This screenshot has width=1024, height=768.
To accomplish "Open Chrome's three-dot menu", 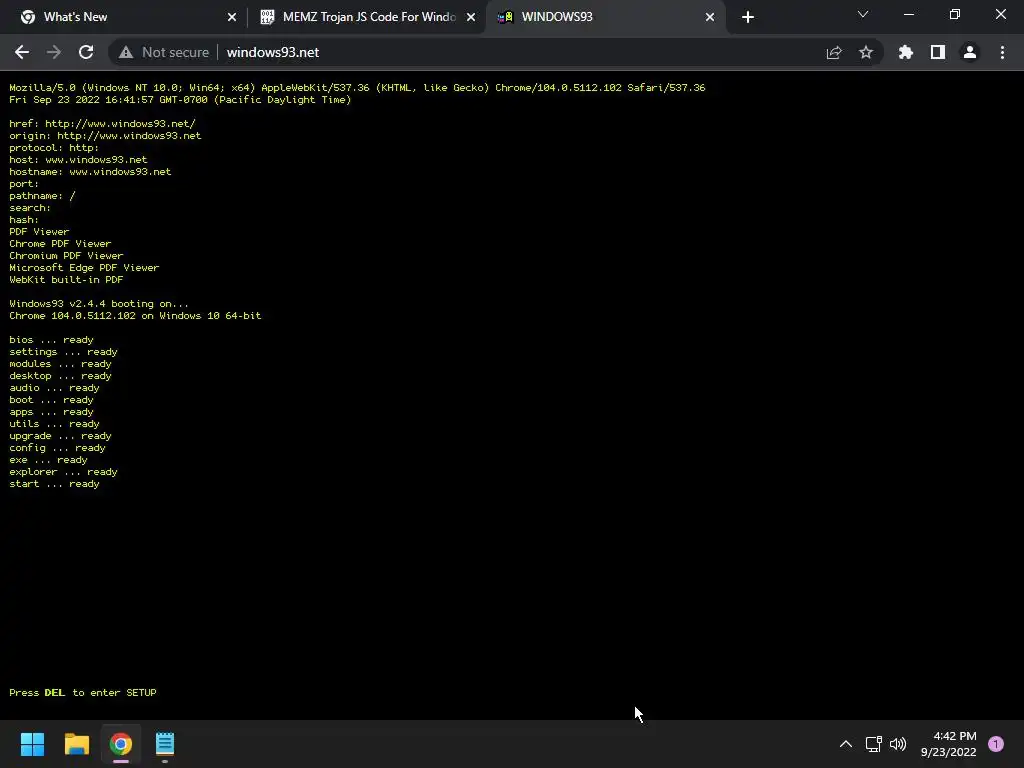I will (x=1002, y=52).
